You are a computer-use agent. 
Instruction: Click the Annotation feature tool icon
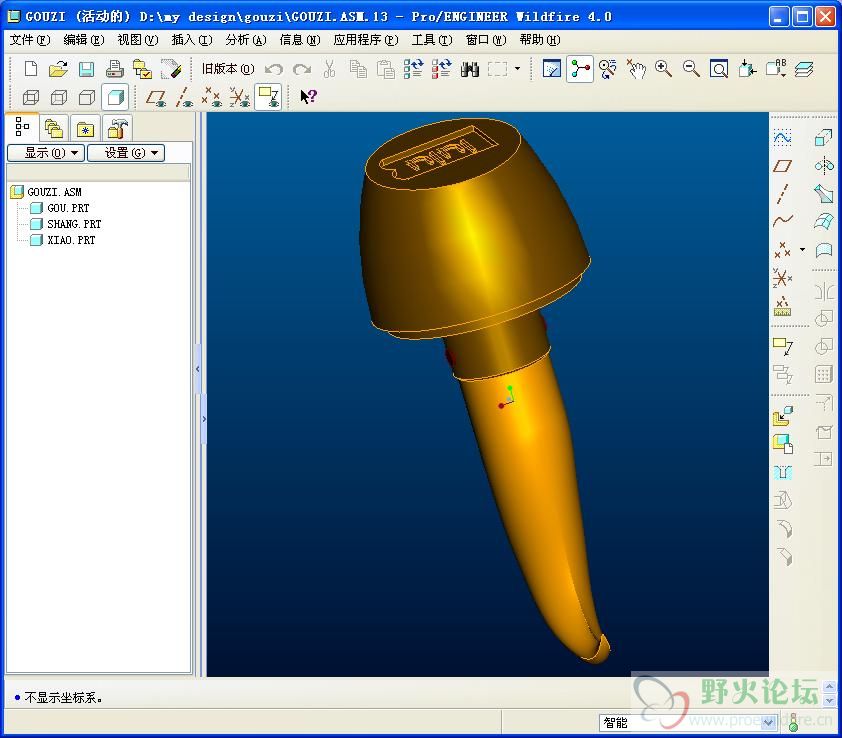click(783, 346)
